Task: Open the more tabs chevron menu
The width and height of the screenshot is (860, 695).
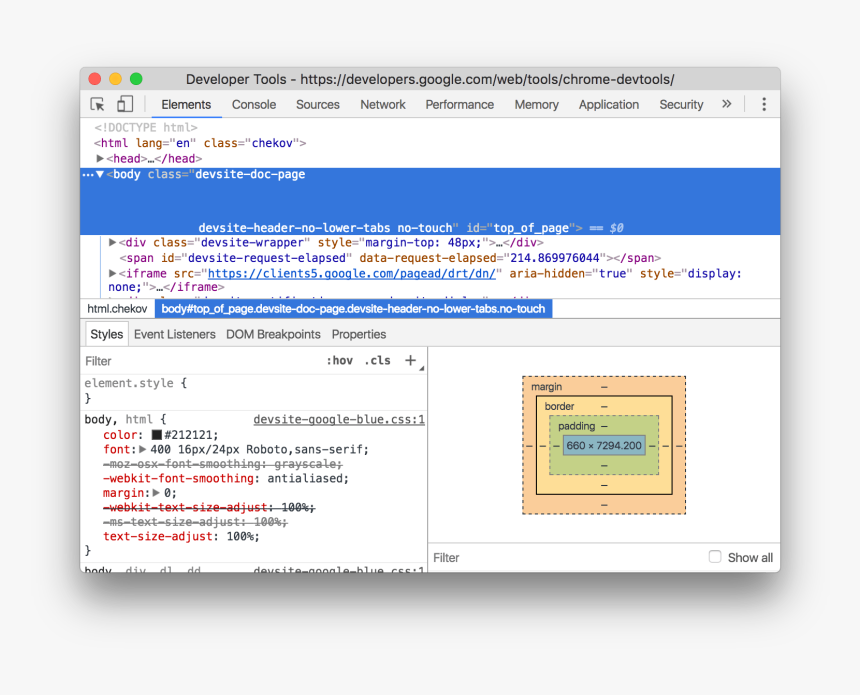Action: [x=727, y=104]
